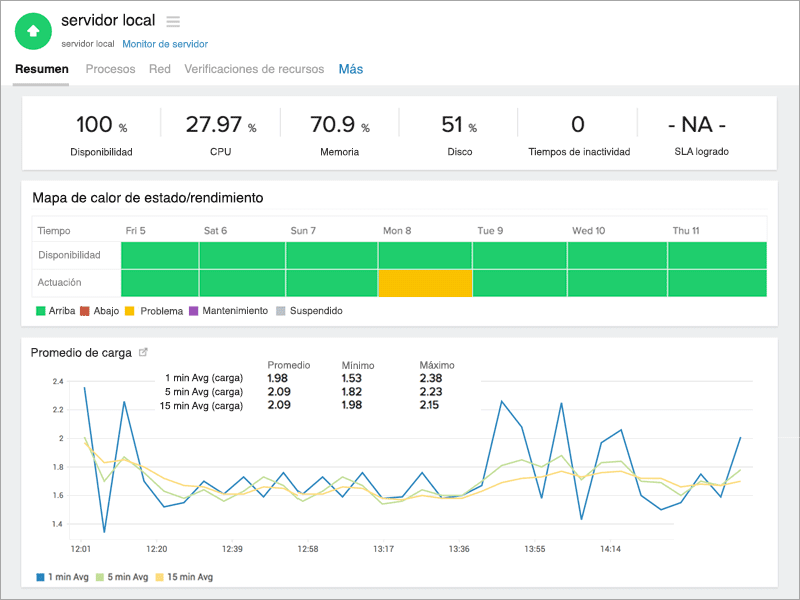Click the Monitor de servidor link
Screen dimensions: 800x600
165,44
